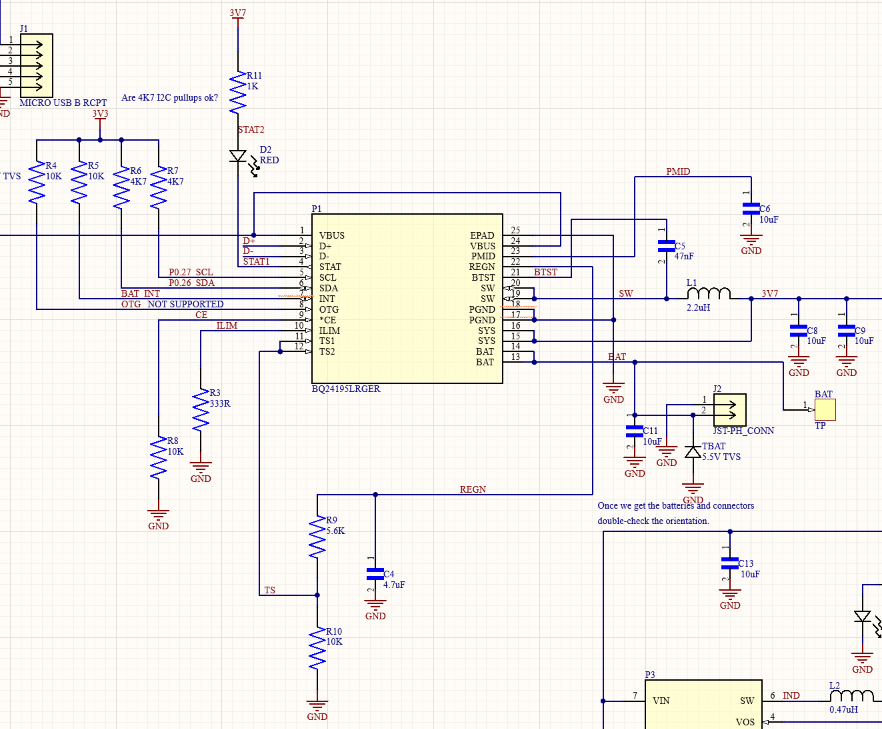Pick resistor R8 10K symbol
Screen dimensions: 882x729
[x=159, y=457]
